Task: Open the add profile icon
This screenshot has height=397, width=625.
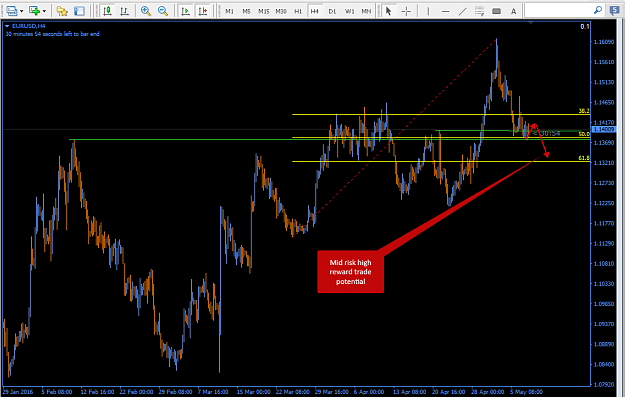Action: 34,11
